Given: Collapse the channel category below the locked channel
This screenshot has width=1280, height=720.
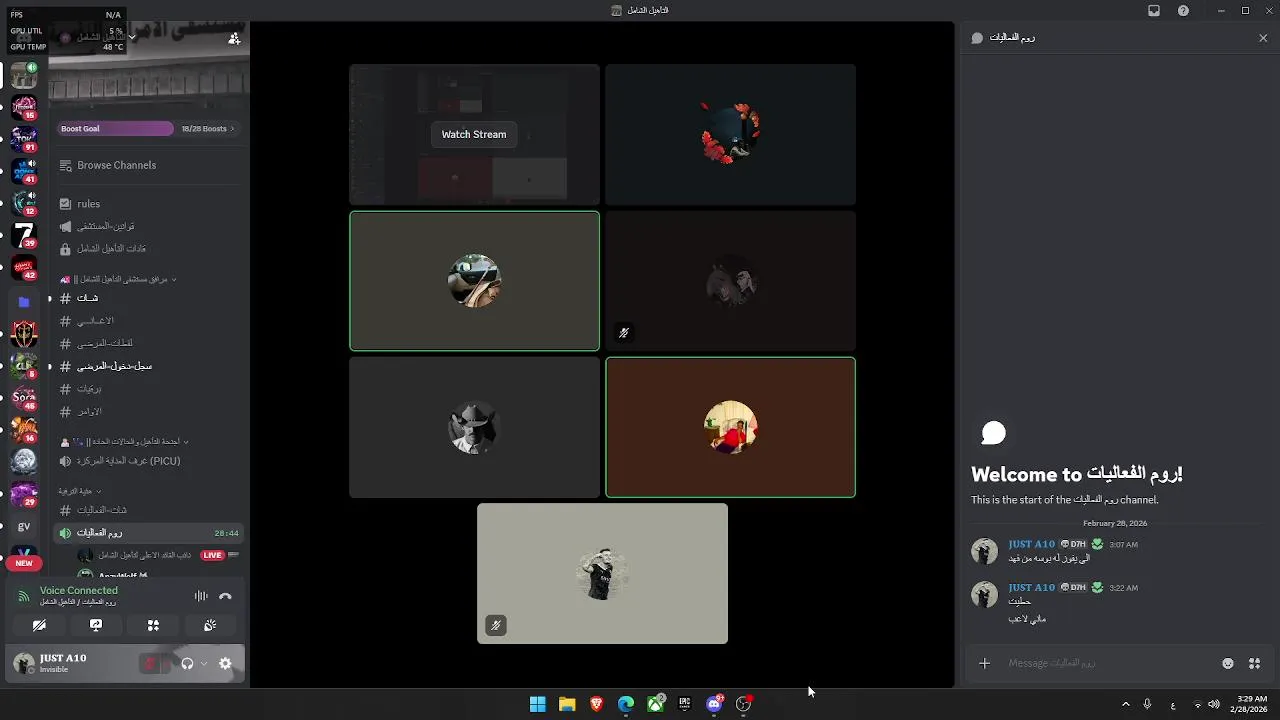Looking at the screenshot, I should [x=118, y=279].
